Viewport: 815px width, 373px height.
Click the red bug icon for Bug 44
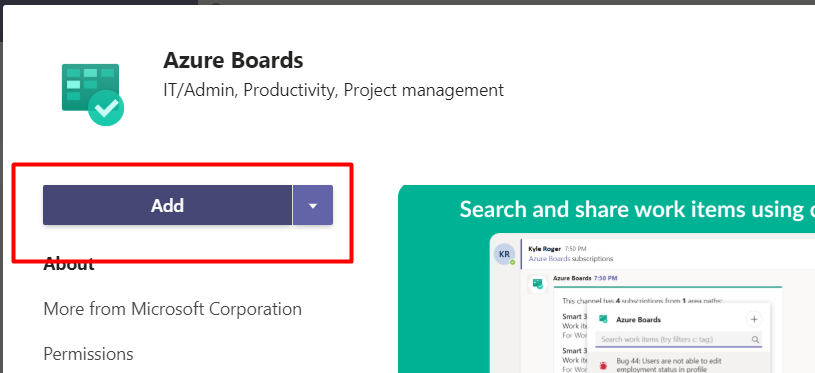pyautogui.click(x=603, y=365)
